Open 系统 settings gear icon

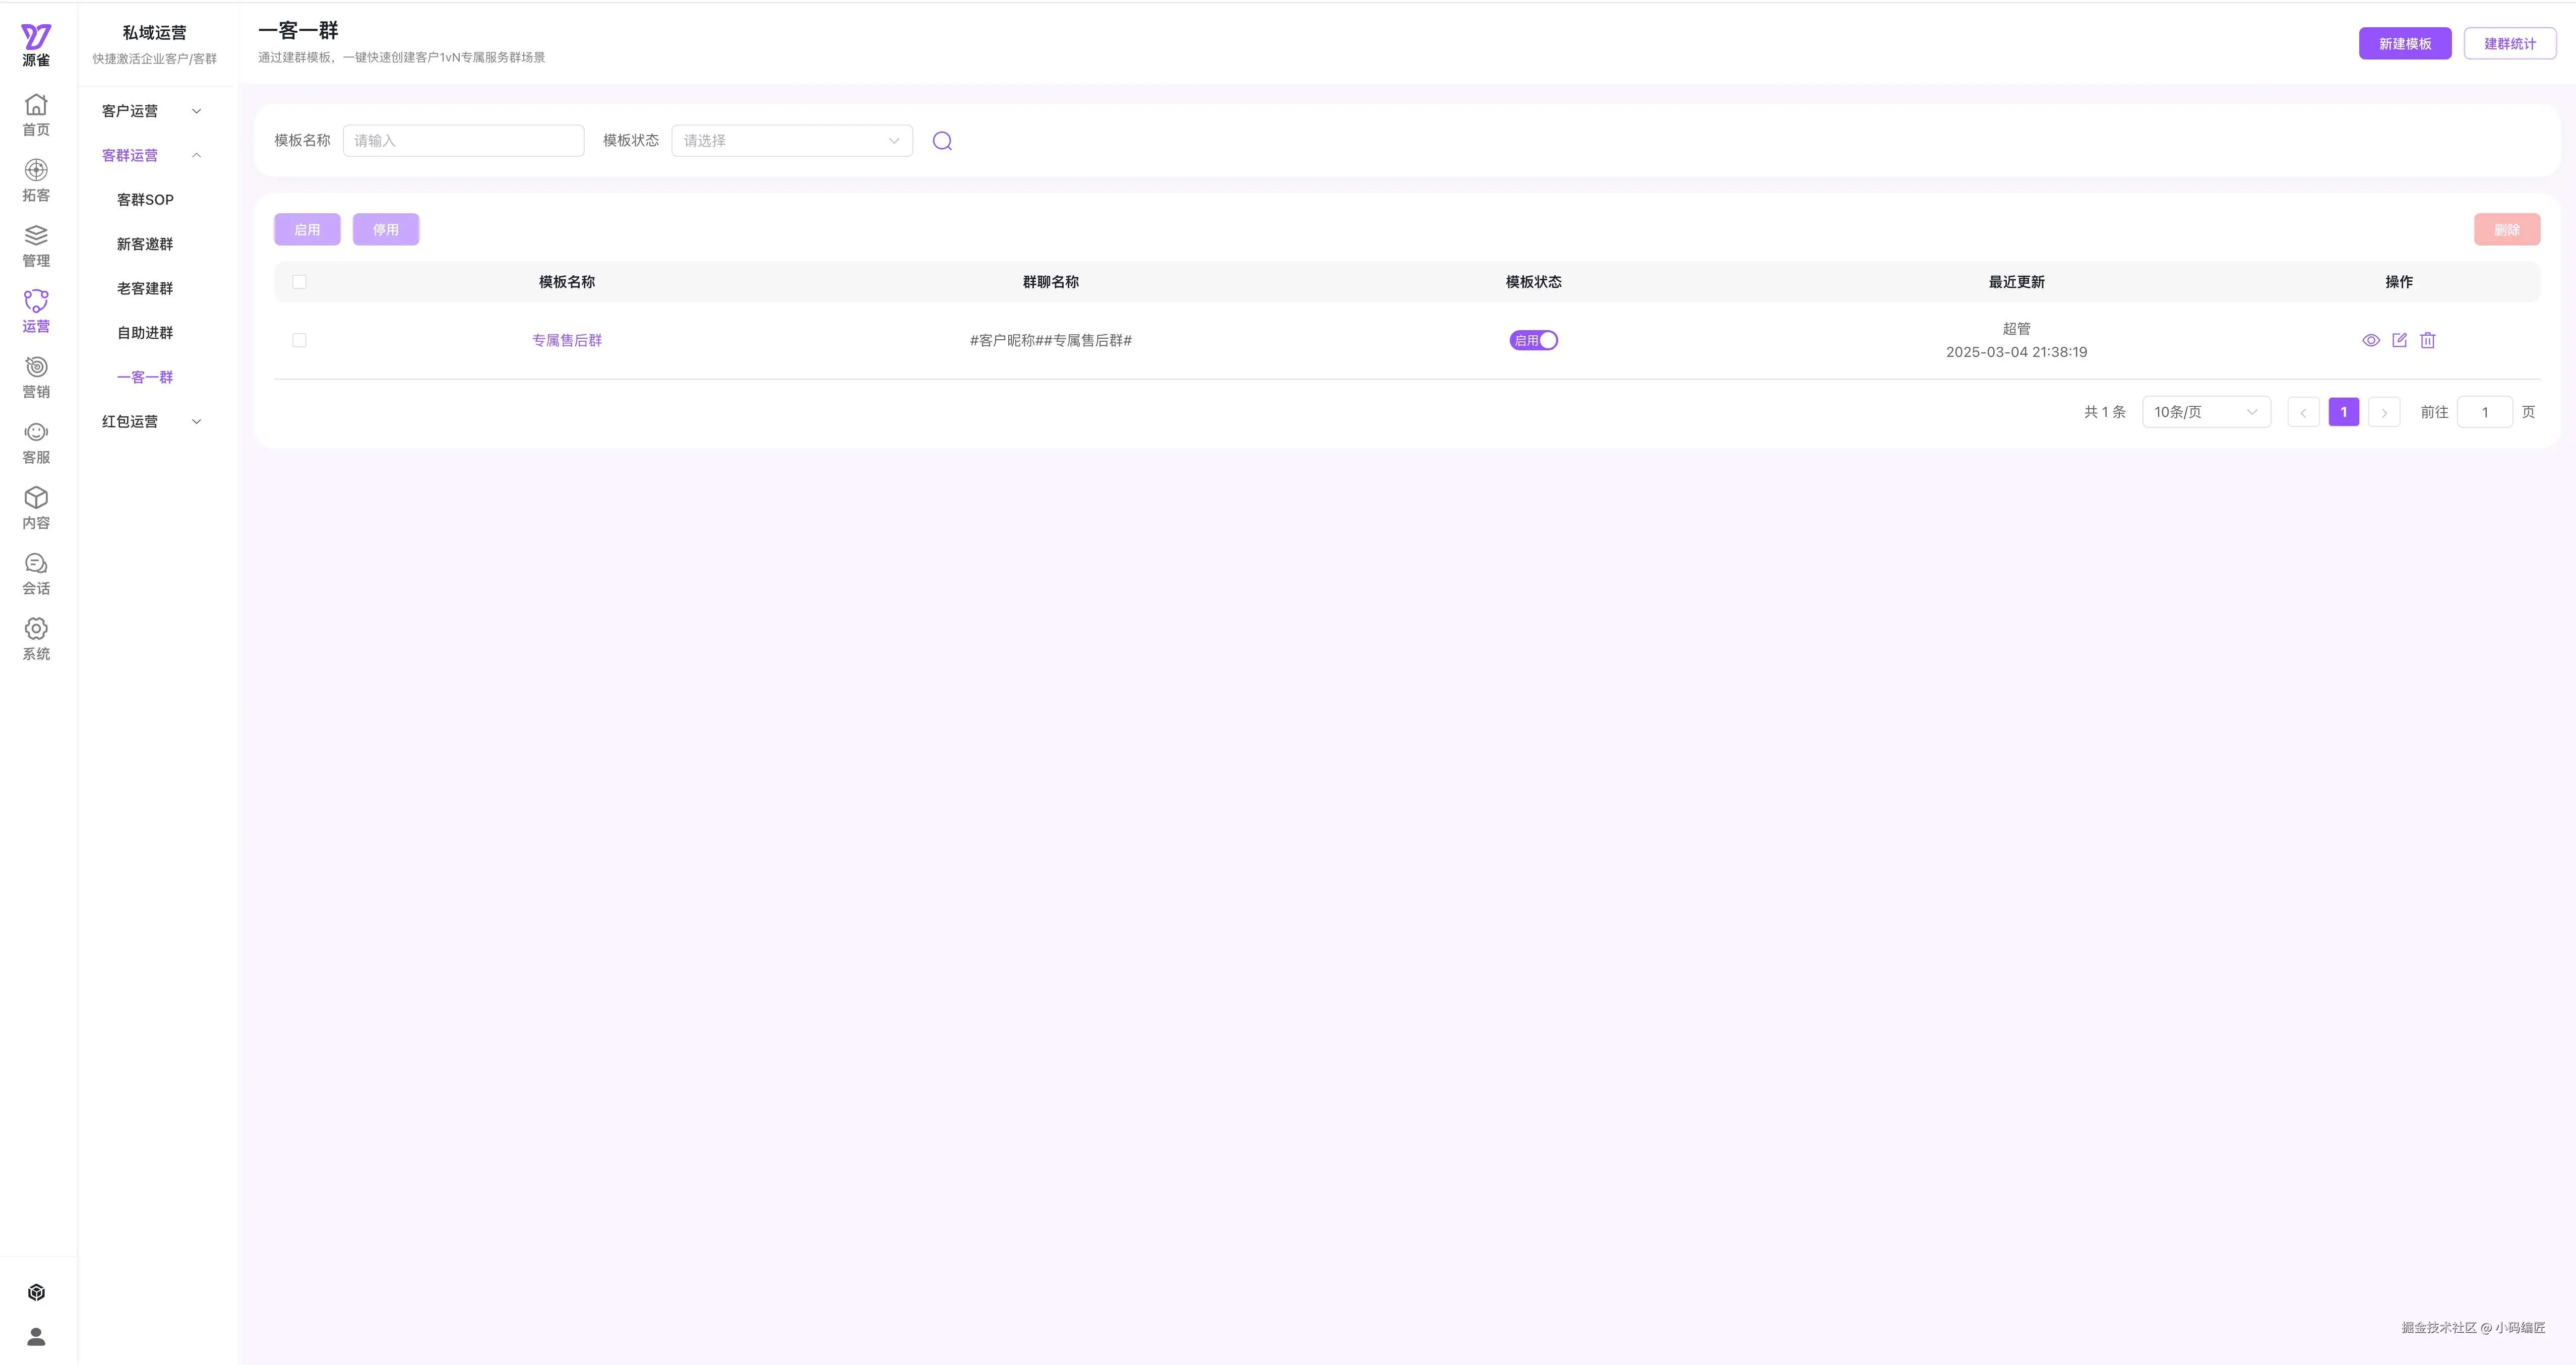pos(36,638)
